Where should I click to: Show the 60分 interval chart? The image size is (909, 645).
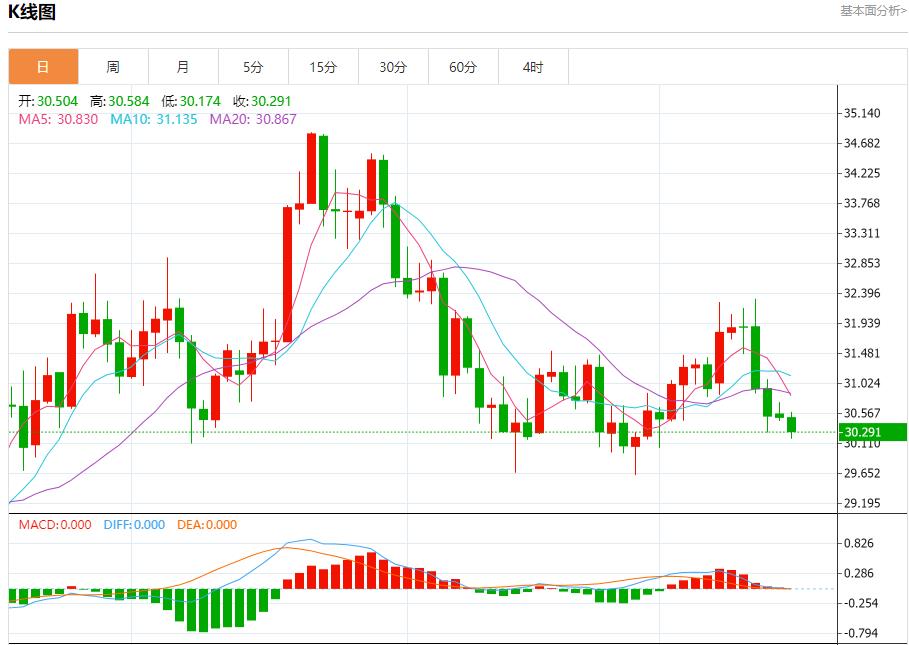click(463, 67)
